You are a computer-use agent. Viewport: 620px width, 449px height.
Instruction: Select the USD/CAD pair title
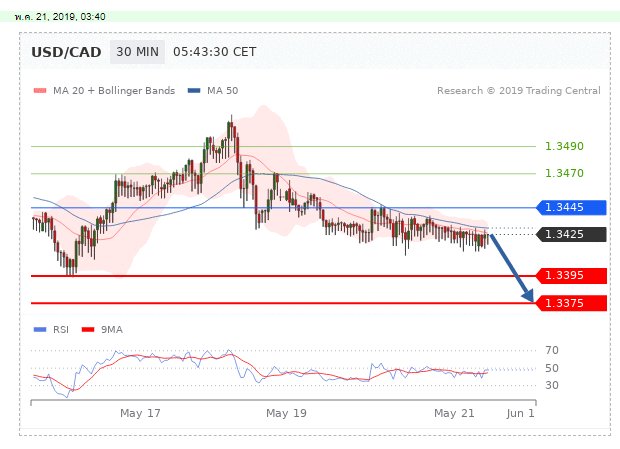(x=66, y=52)
